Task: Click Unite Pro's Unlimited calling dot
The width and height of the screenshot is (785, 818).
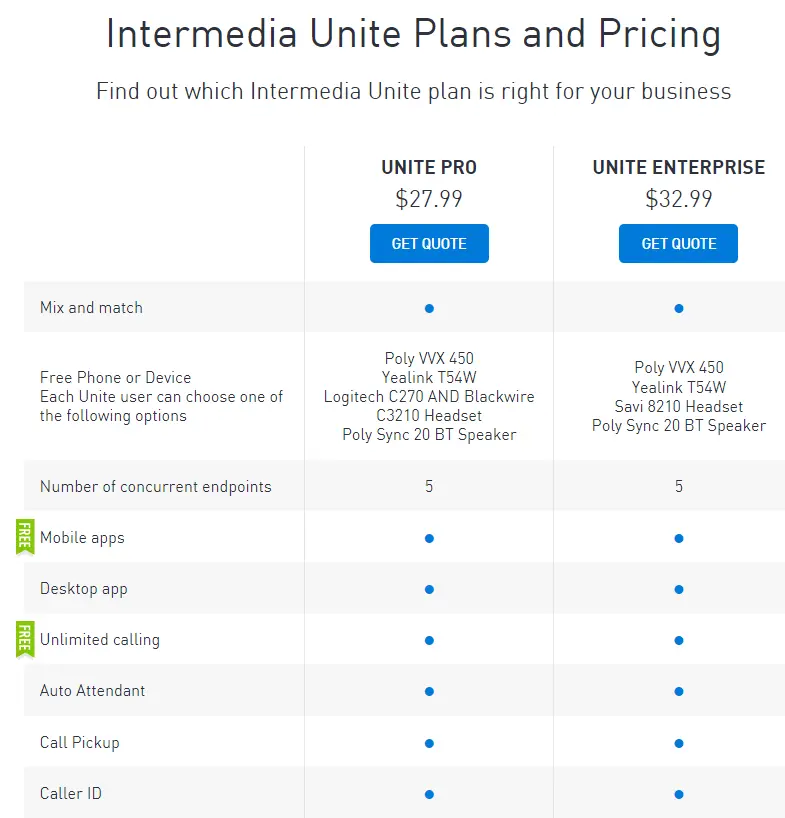Action: coord(429,640)
